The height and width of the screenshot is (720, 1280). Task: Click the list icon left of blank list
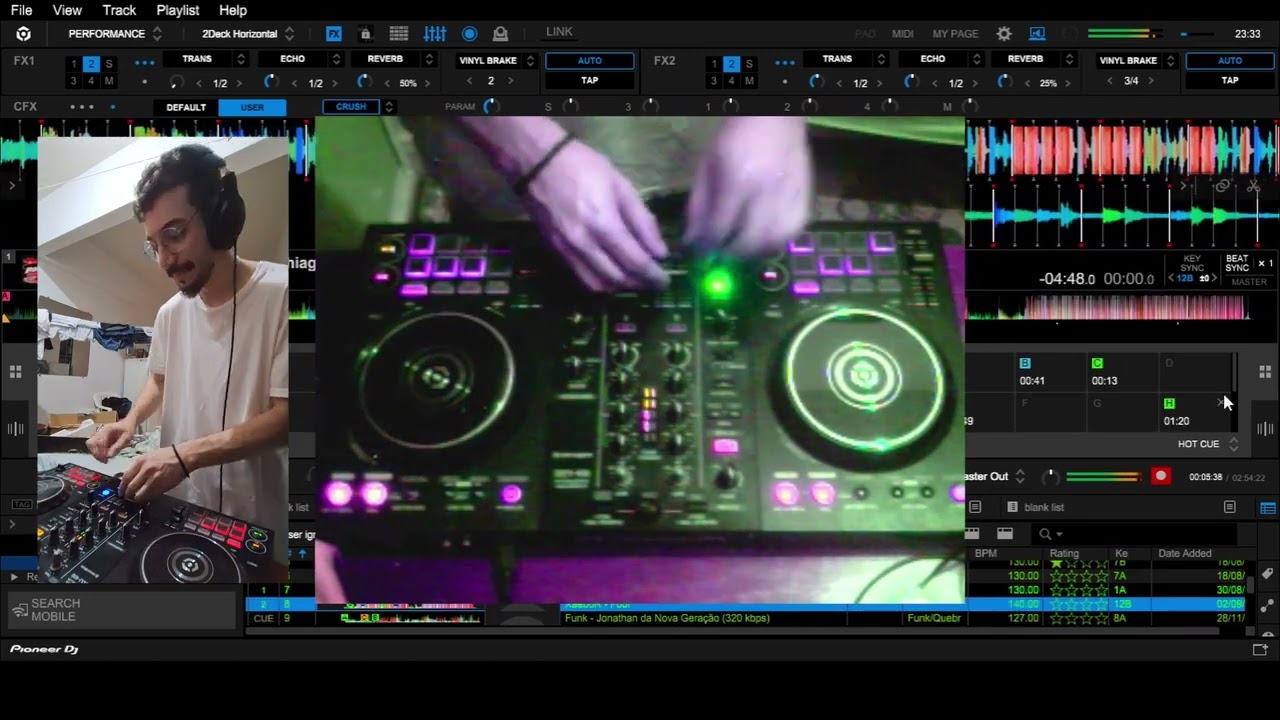tap(975, 508)
